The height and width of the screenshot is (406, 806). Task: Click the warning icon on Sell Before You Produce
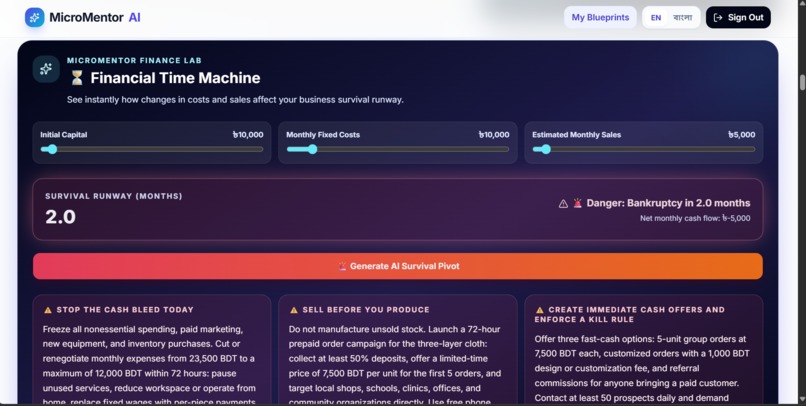click(294, 310)
